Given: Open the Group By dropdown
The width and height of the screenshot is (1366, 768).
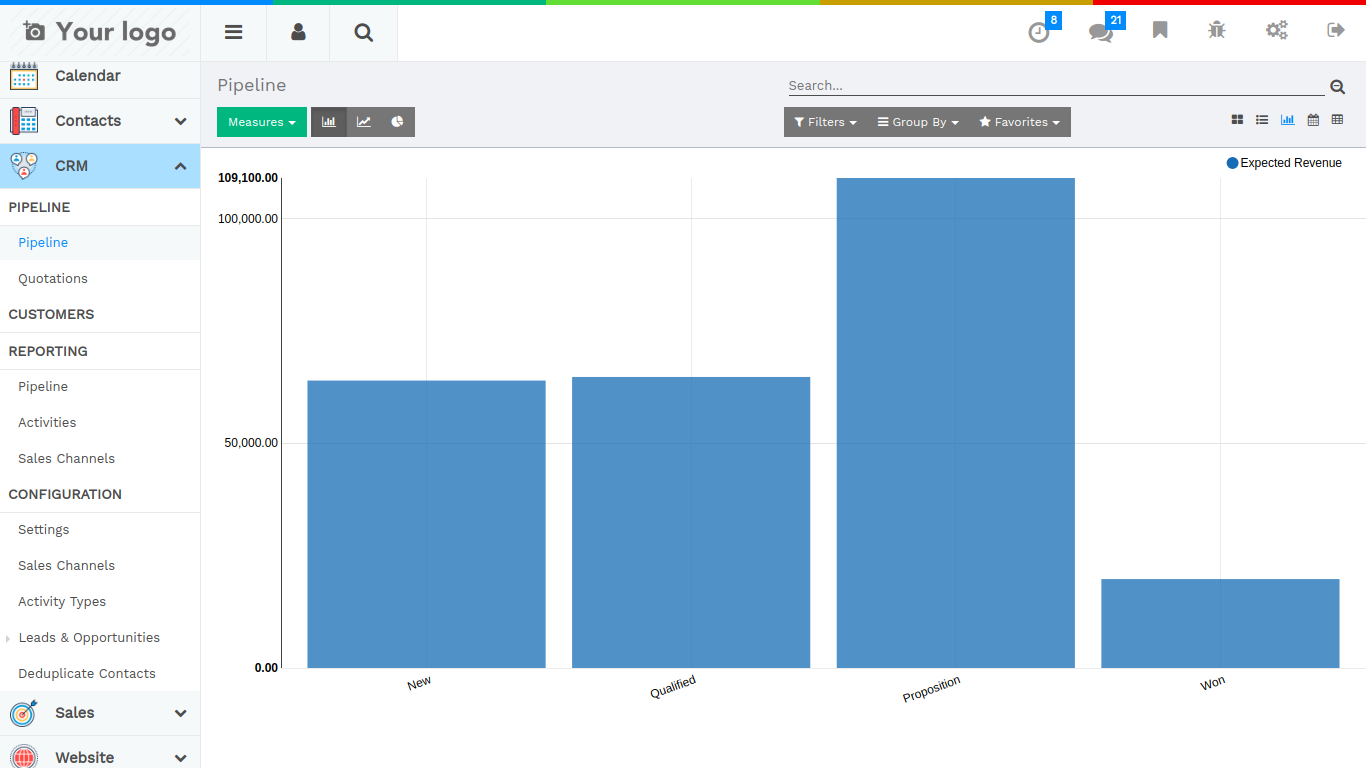Looking at the screenshot, I should [x=918, y=122].
